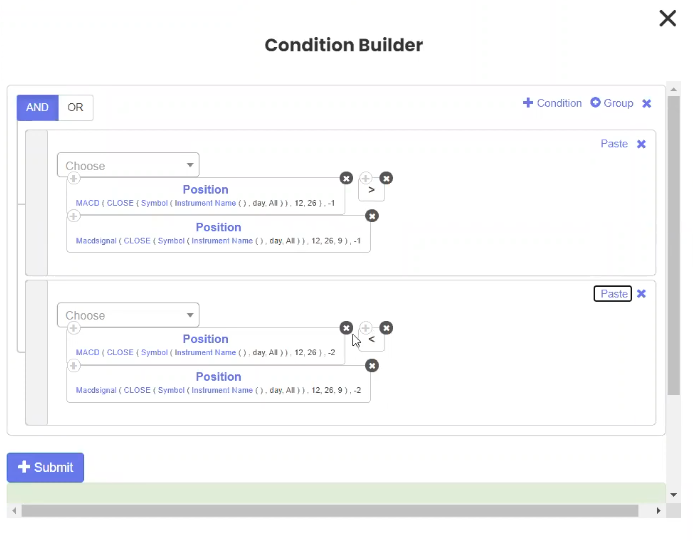Click Paste in the first condition

click(x=614, y=144)
